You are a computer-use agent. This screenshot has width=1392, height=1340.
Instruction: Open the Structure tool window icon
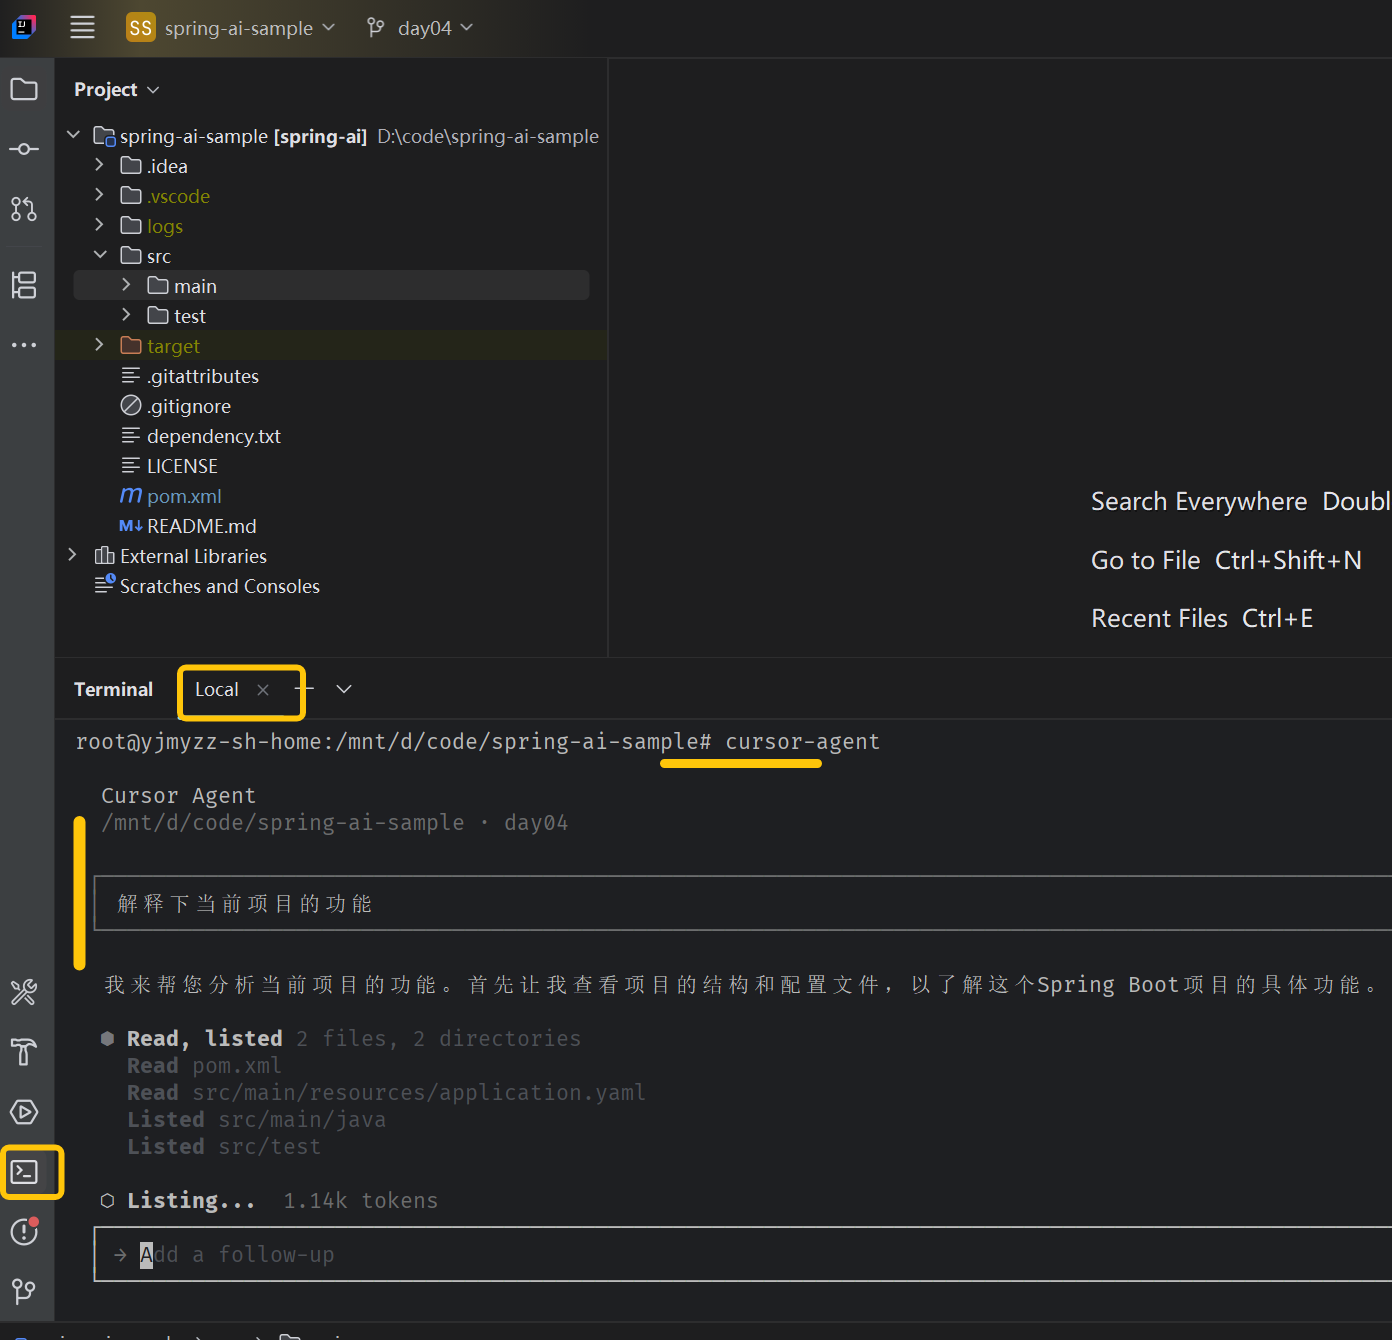click(24, 285)
